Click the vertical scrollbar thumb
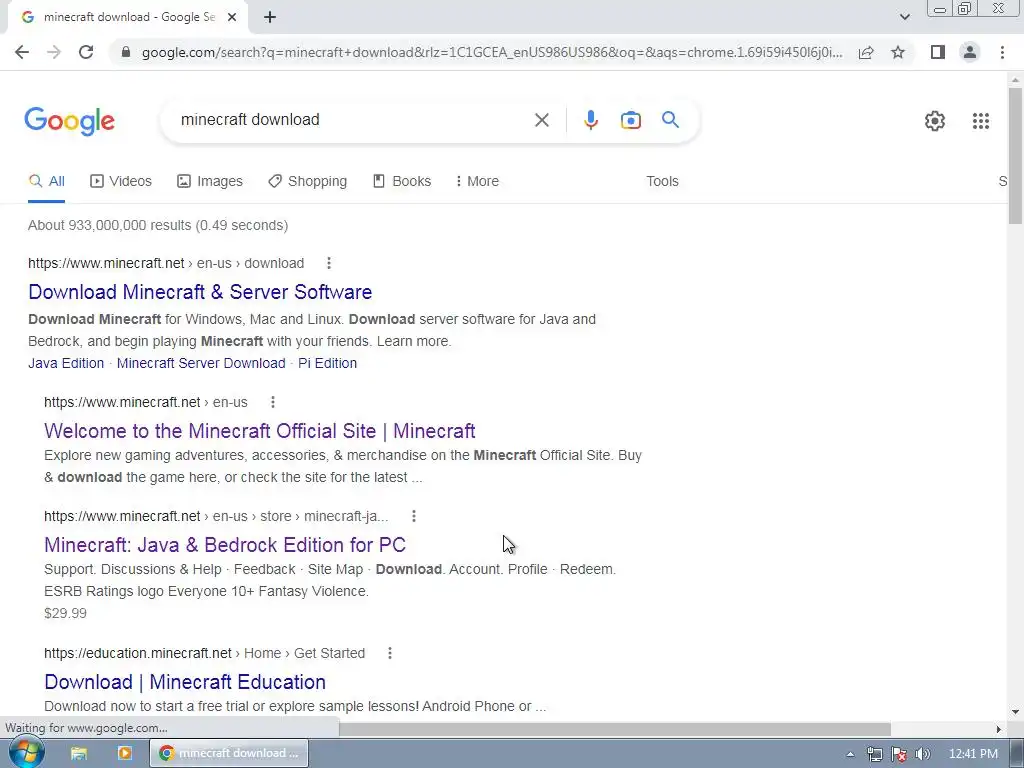Image resolution: width=1024 pixels, height=768 pixels. pos(1015,155)
